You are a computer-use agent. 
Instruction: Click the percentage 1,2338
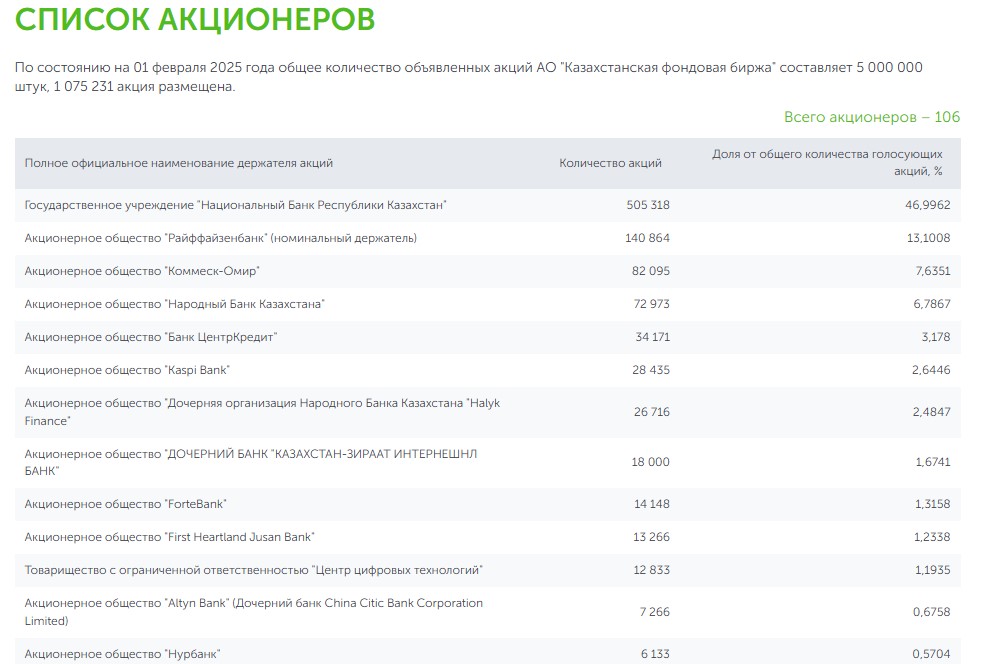932,538
